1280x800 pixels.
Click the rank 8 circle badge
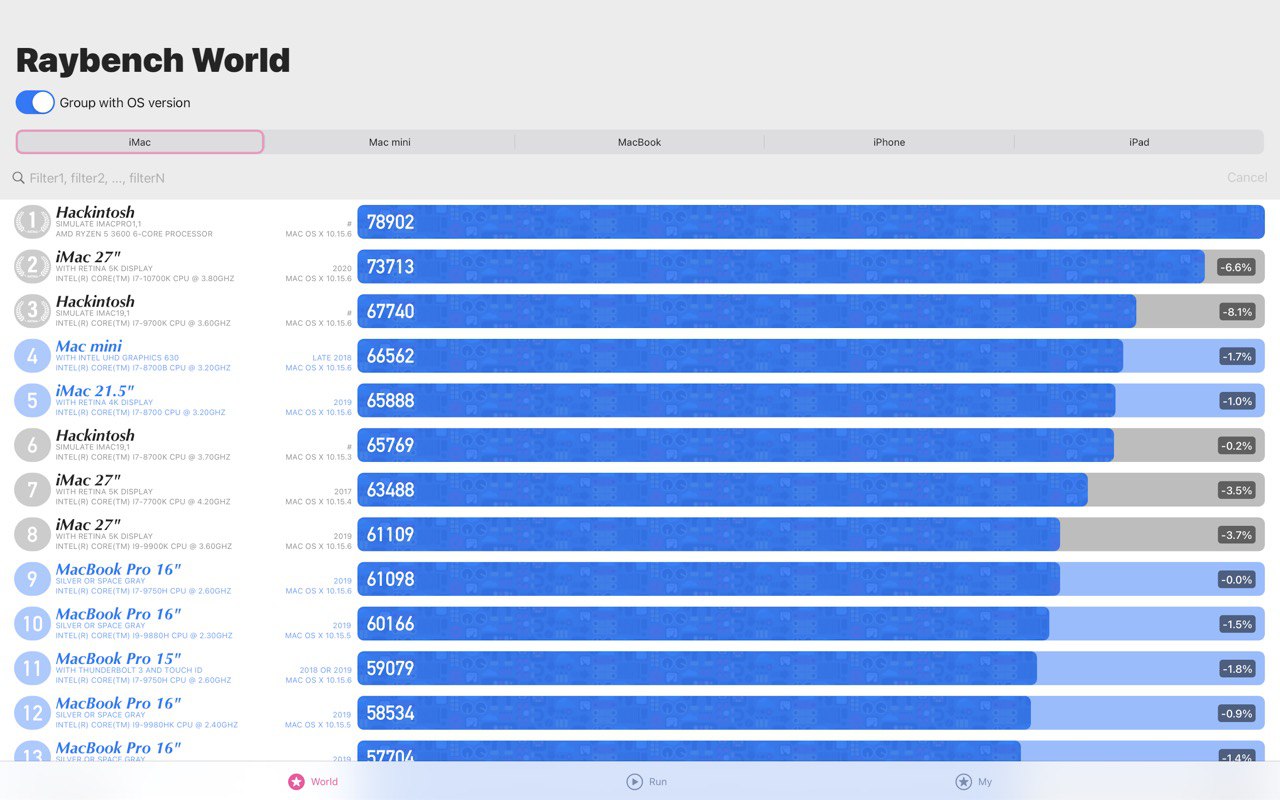click(x=32, y=534)
